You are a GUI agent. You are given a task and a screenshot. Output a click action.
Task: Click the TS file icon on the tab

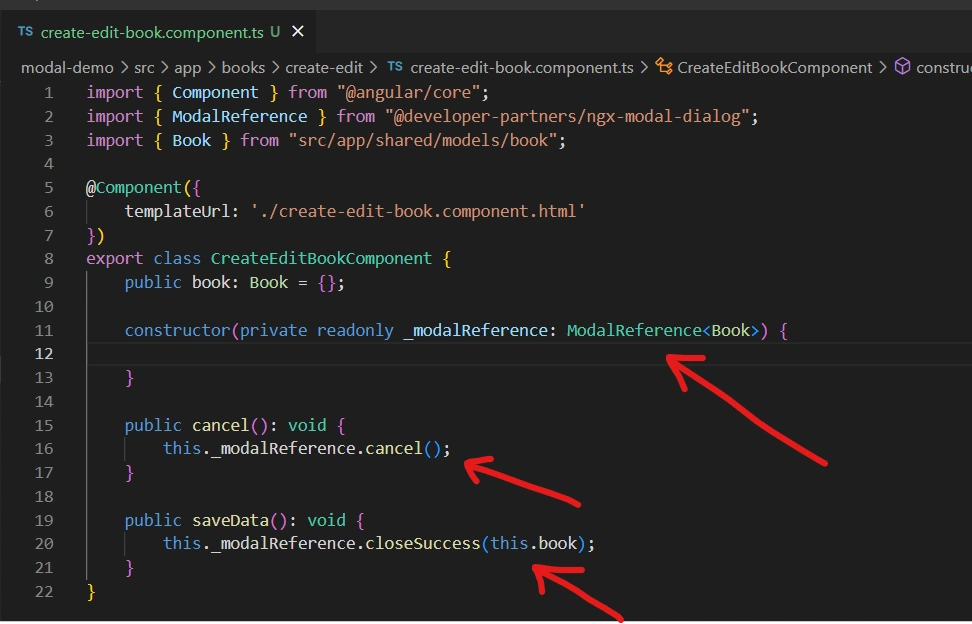click(x=26, y=33)
